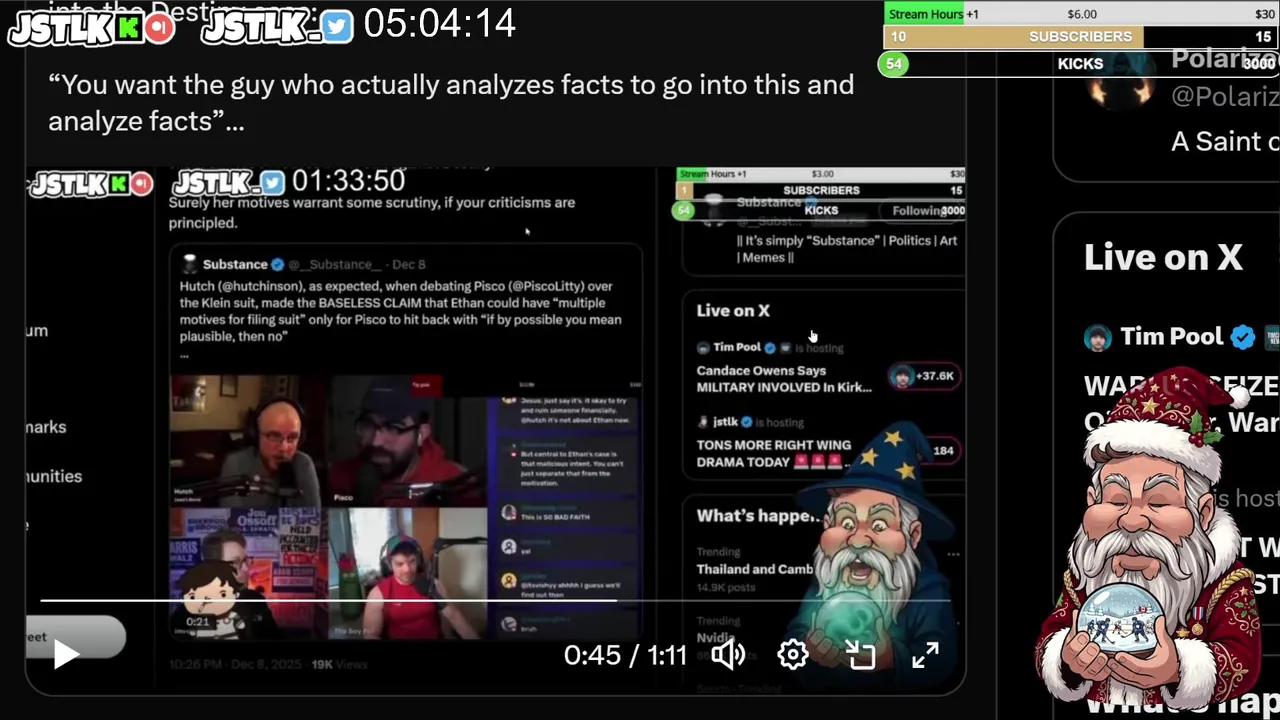Screen dimensions: 1280x720
Task: Open the video settings gear
Action: coord(793,655)
